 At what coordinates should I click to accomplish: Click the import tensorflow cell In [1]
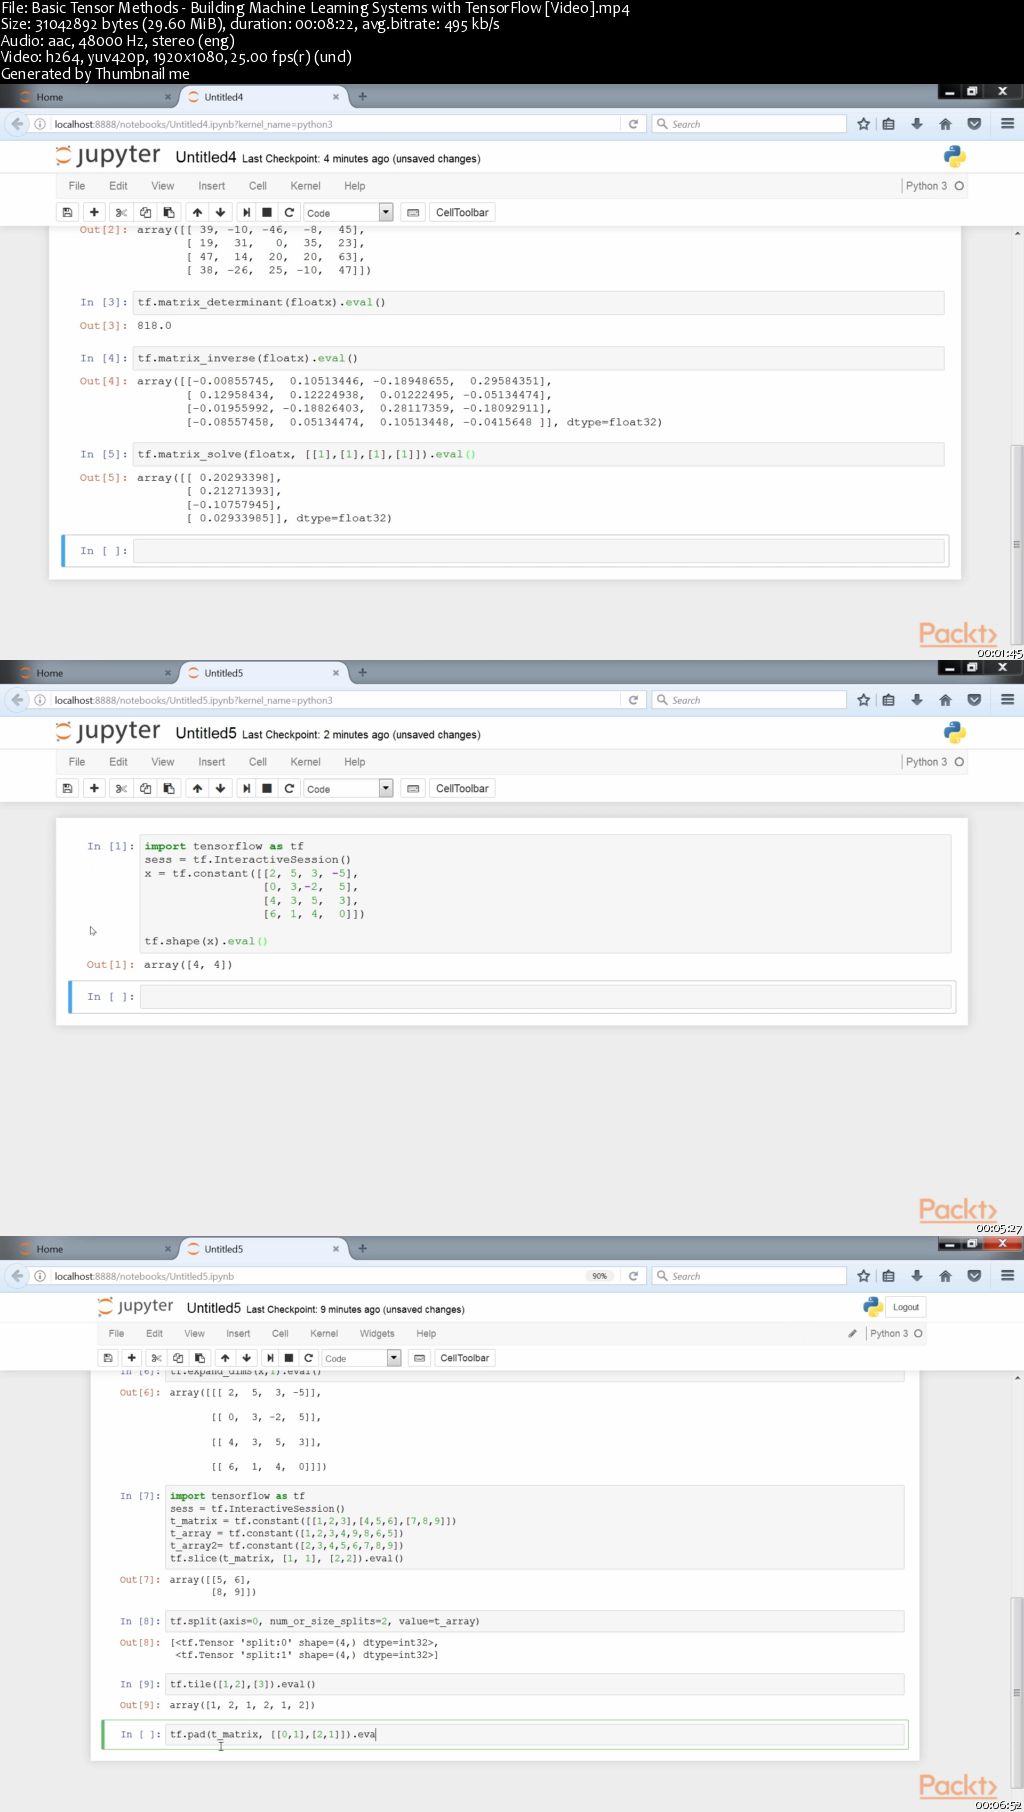(x=546, y=894)
